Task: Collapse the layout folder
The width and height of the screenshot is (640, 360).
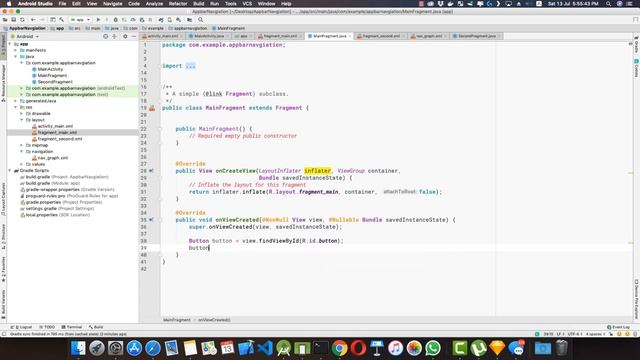Action: (22, 120)
